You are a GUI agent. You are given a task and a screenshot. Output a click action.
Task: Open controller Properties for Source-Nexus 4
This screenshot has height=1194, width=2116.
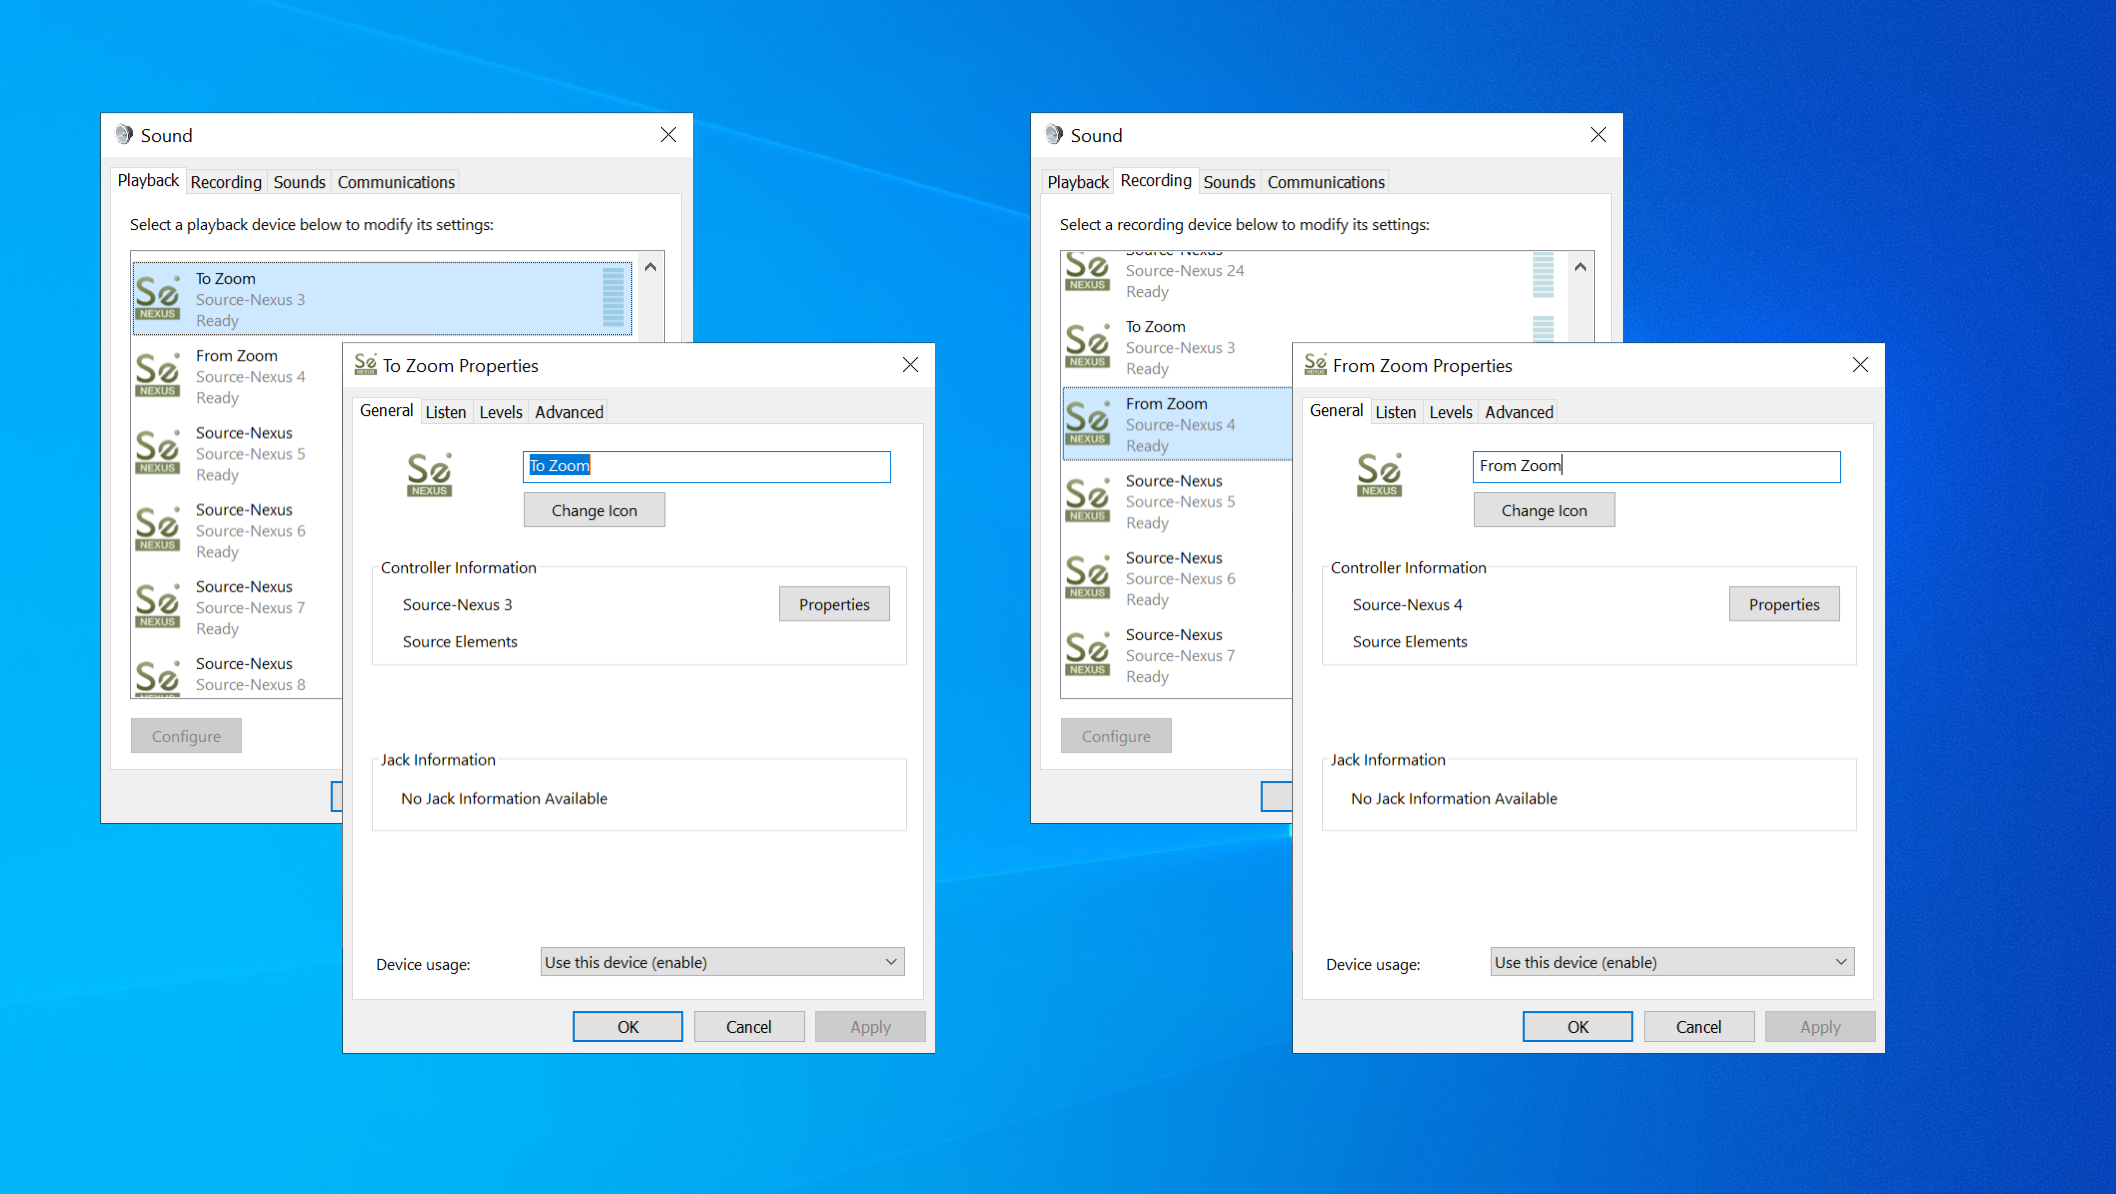point(1784,604)
